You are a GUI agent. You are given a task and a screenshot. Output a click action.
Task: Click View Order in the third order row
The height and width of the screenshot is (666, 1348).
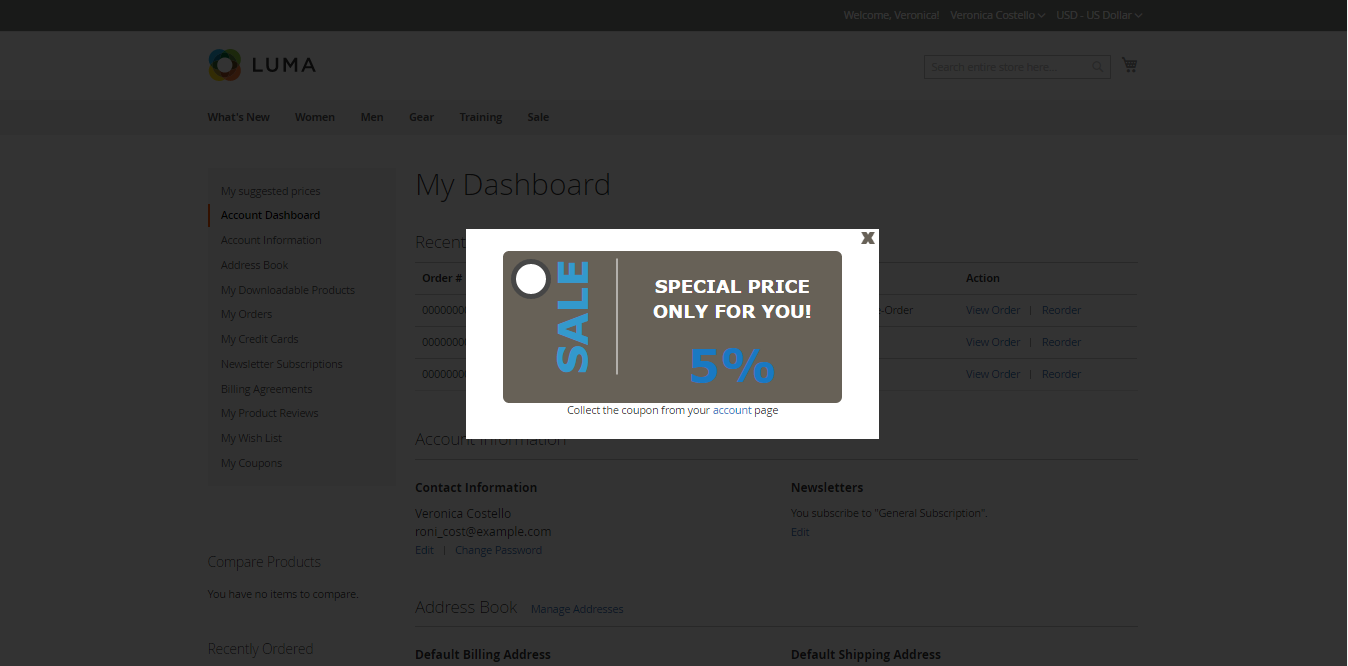993,374
